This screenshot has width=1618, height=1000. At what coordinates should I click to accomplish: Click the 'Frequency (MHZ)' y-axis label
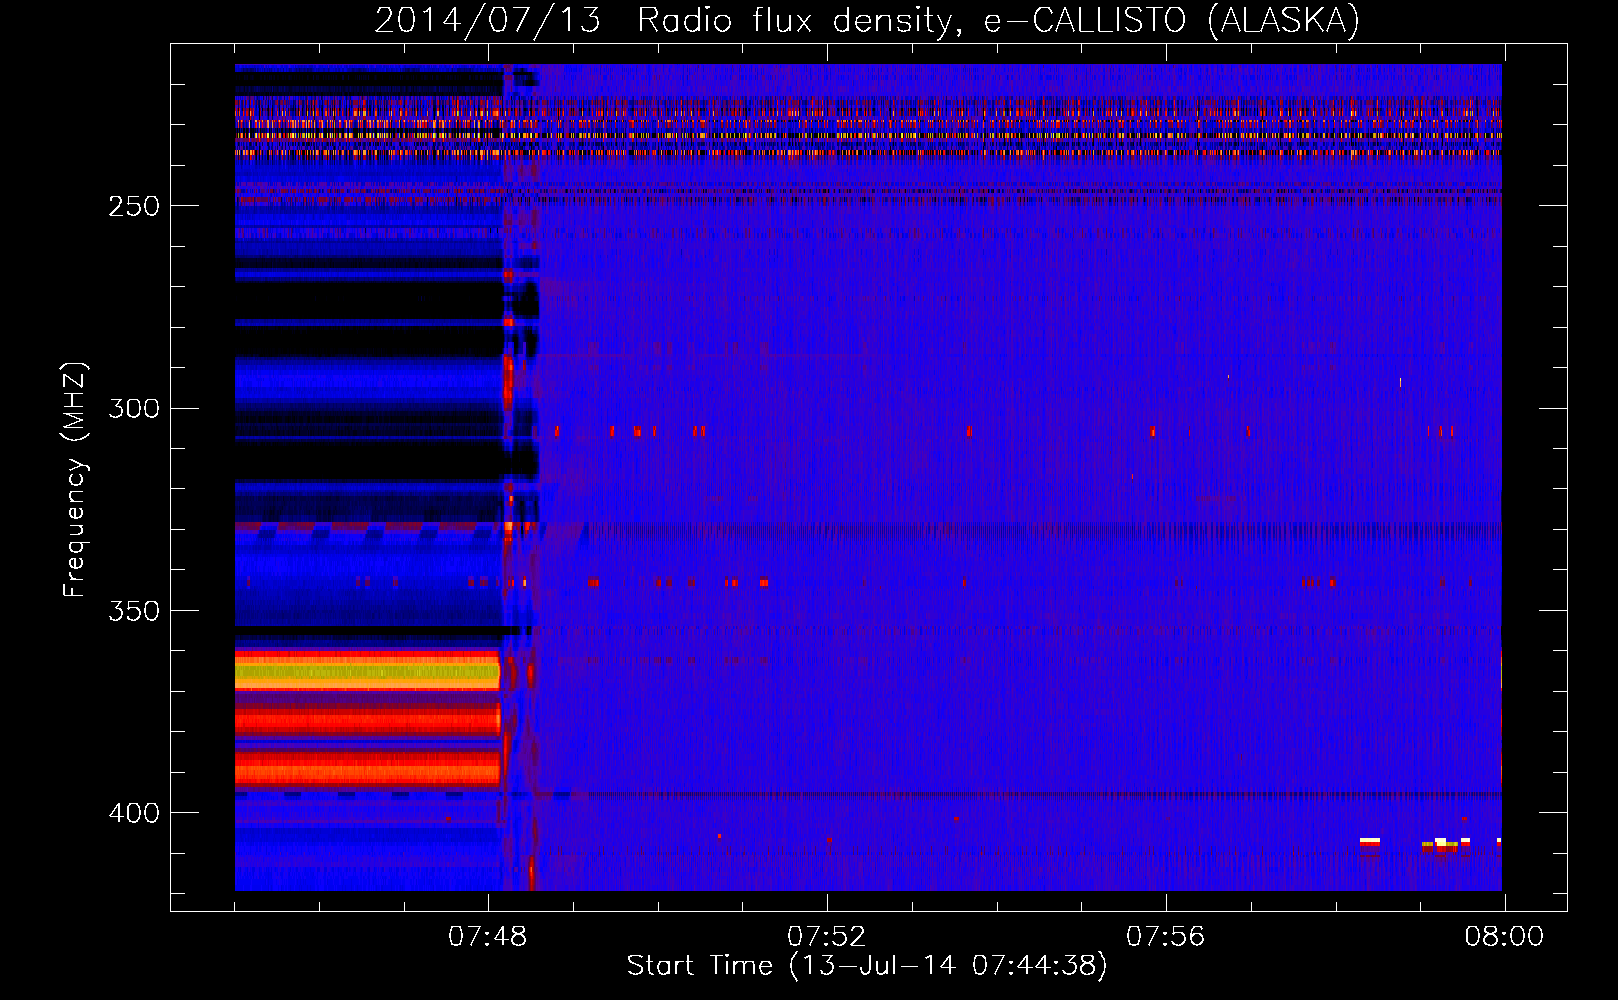click(75, 480)
